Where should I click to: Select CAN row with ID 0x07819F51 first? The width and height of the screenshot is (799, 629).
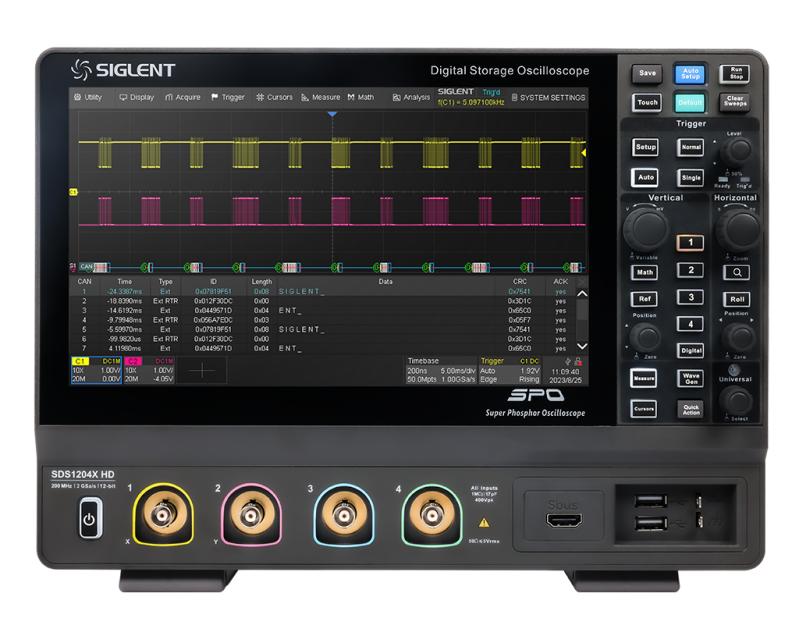coord(324,292)
